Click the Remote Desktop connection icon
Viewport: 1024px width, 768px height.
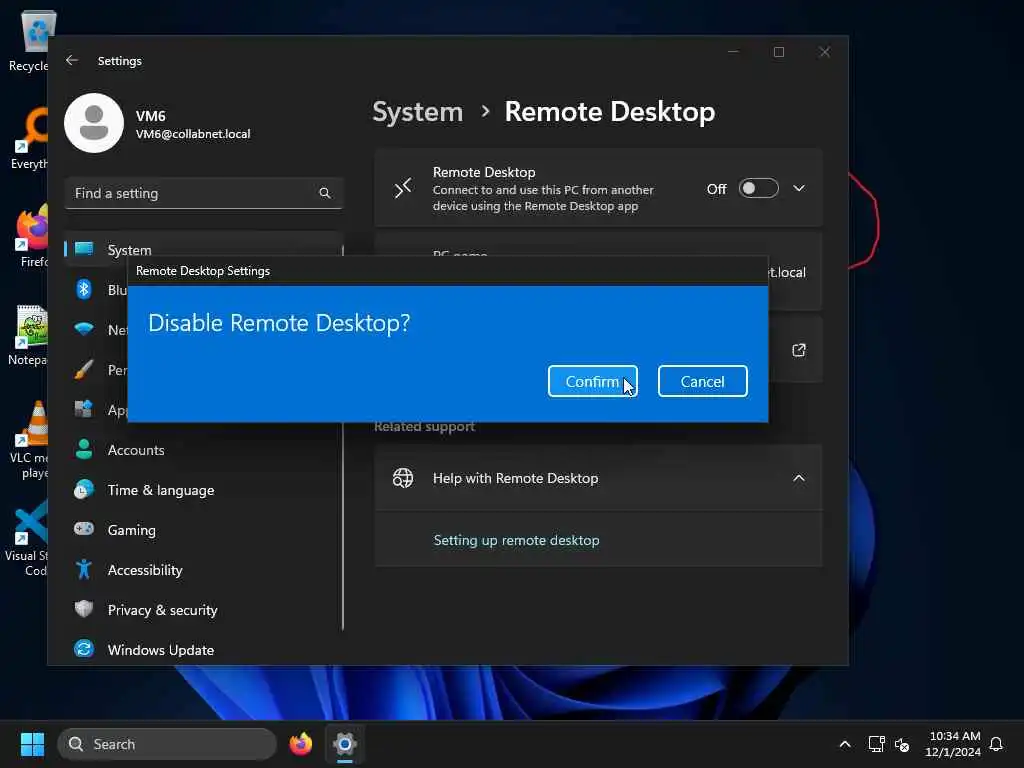403,189
